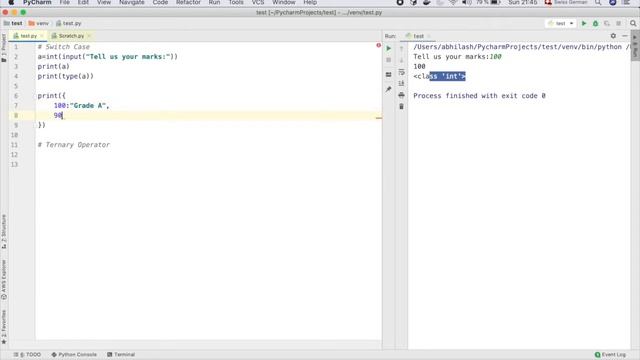Click the Wi-Fi icon in menu bar
This screenshot has width=640, height=360.
click(453, 2)
